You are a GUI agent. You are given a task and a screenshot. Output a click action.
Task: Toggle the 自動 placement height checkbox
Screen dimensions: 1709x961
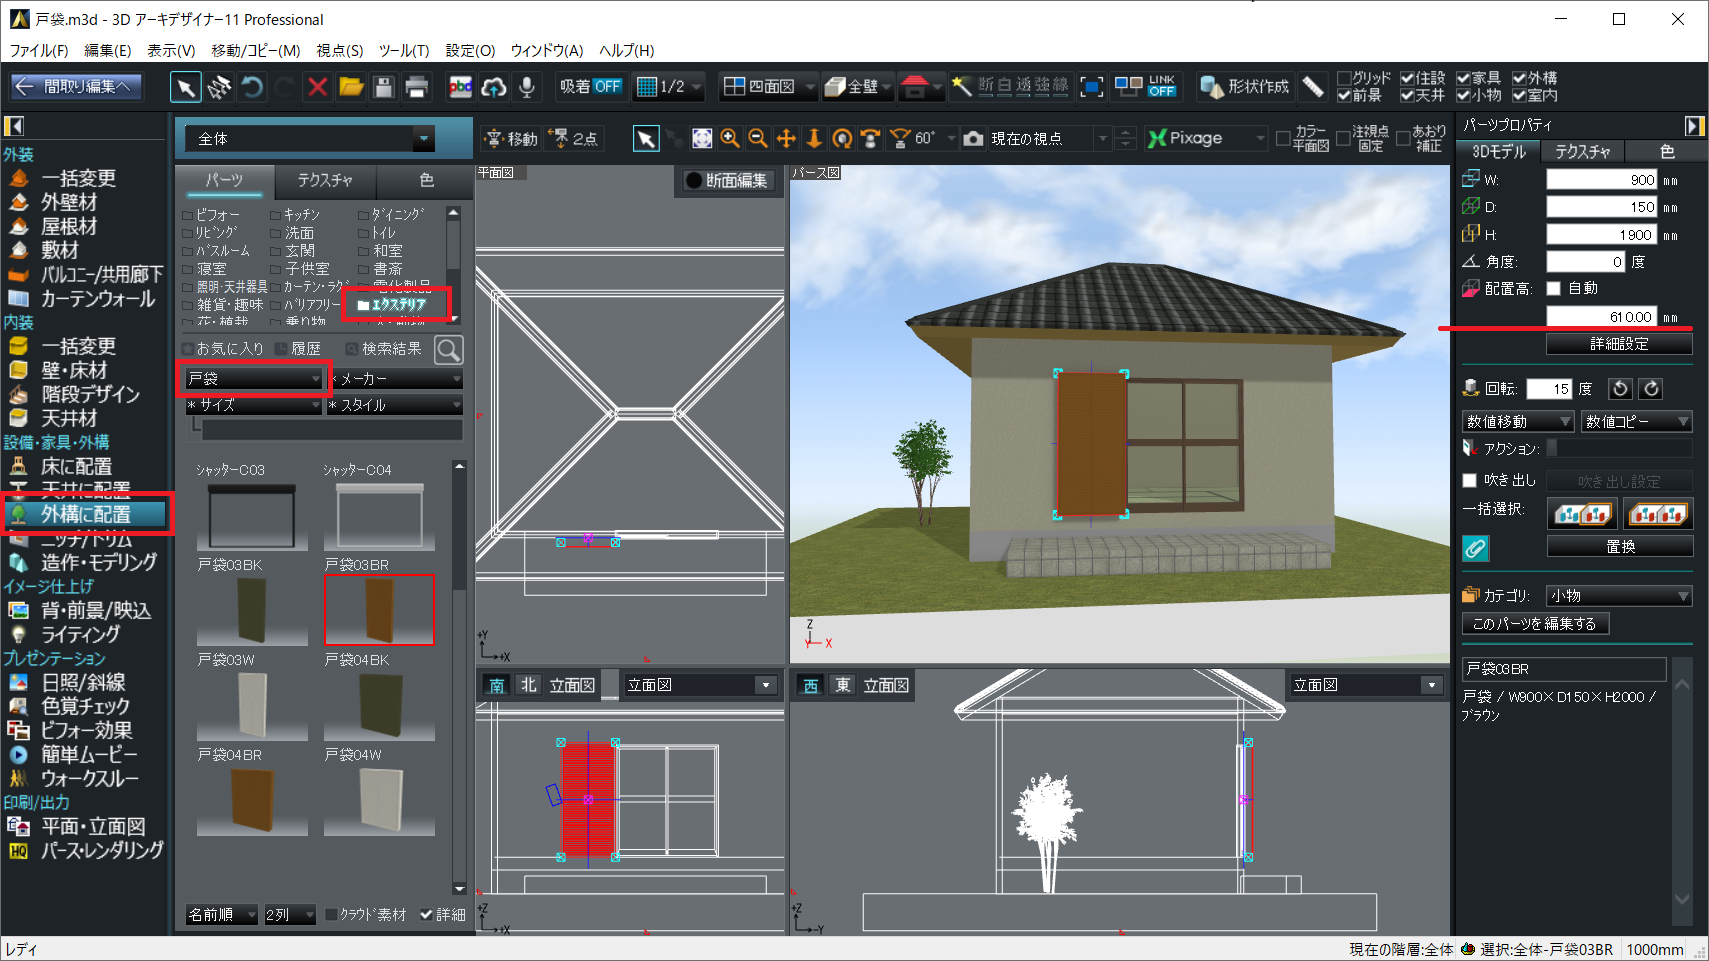tap(1554, 289)
